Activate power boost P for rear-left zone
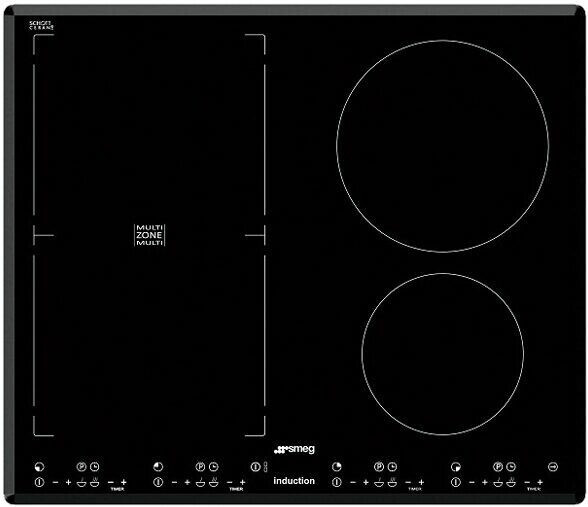The image size is (588, 507). 200,466
